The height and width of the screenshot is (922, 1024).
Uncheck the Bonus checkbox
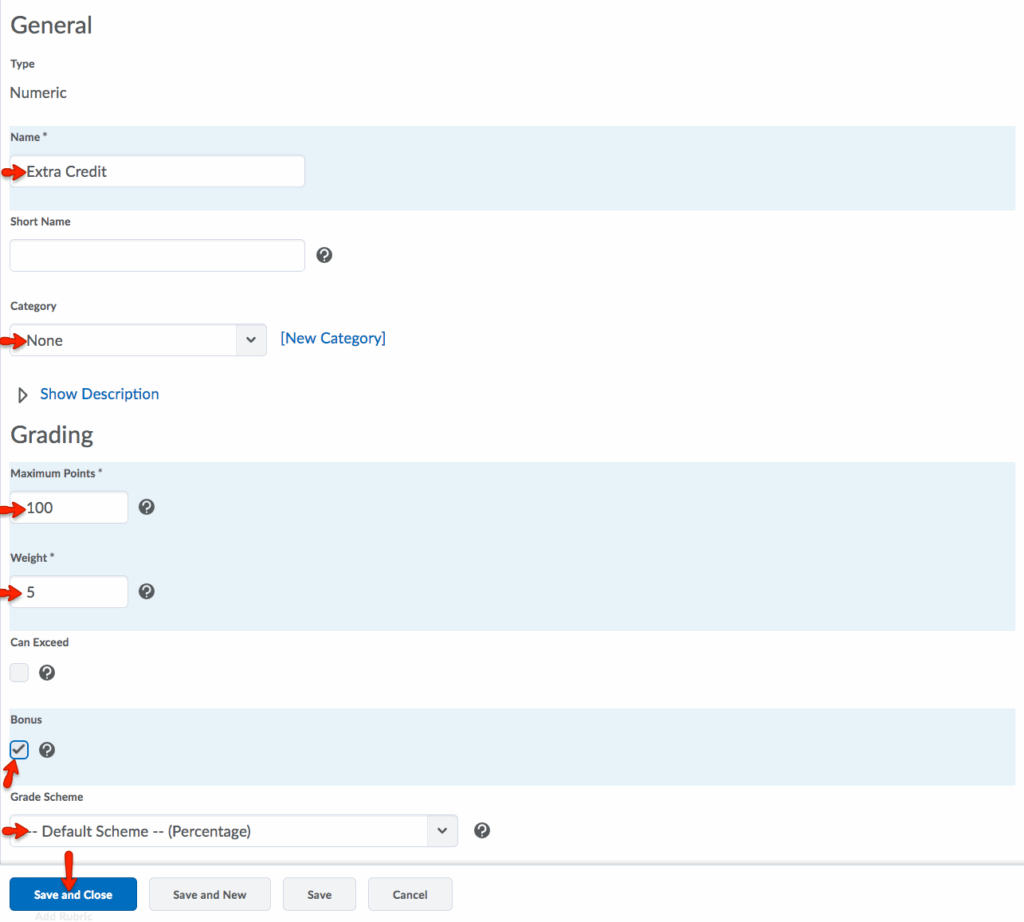click(x=19, y=750)
